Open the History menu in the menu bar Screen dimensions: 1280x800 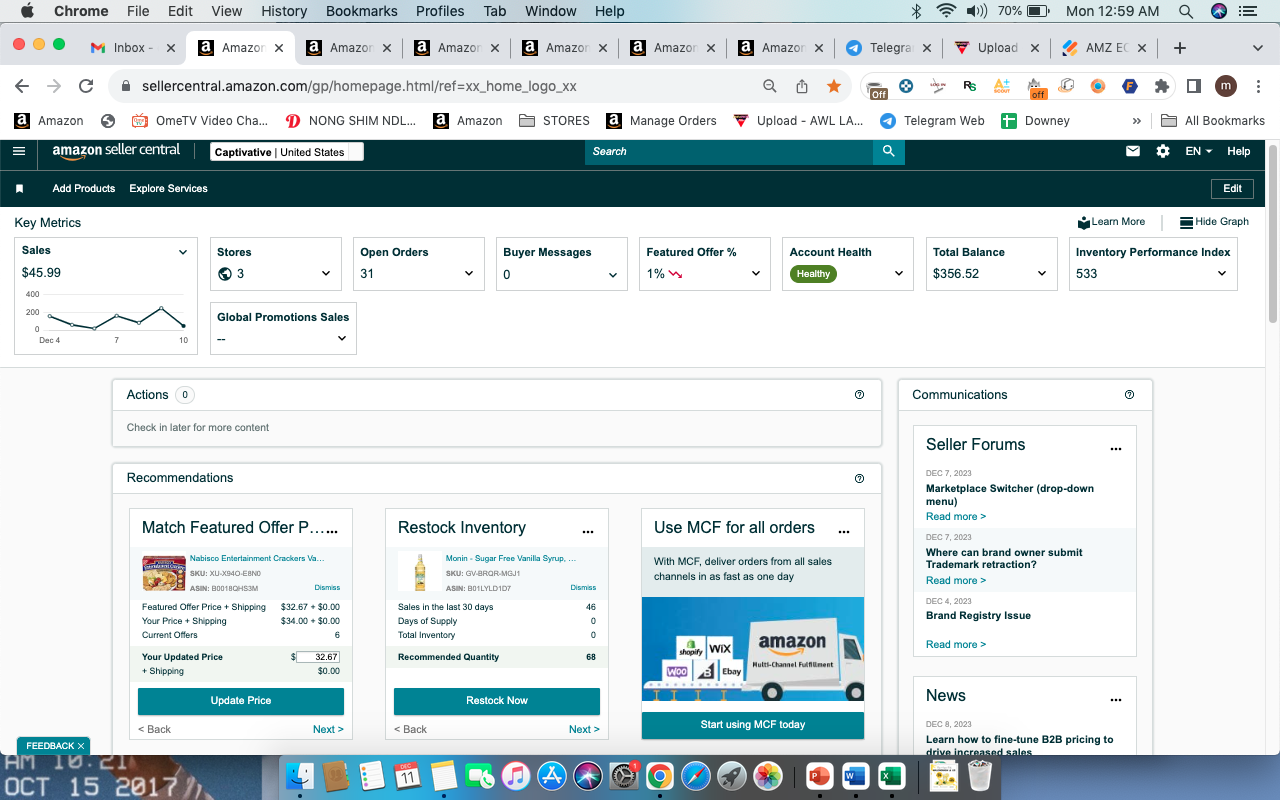[x=284, y=11]
